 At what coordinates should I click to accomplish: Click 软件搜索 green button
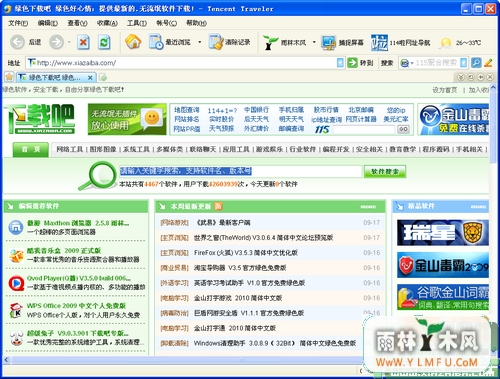pos(385,171)
